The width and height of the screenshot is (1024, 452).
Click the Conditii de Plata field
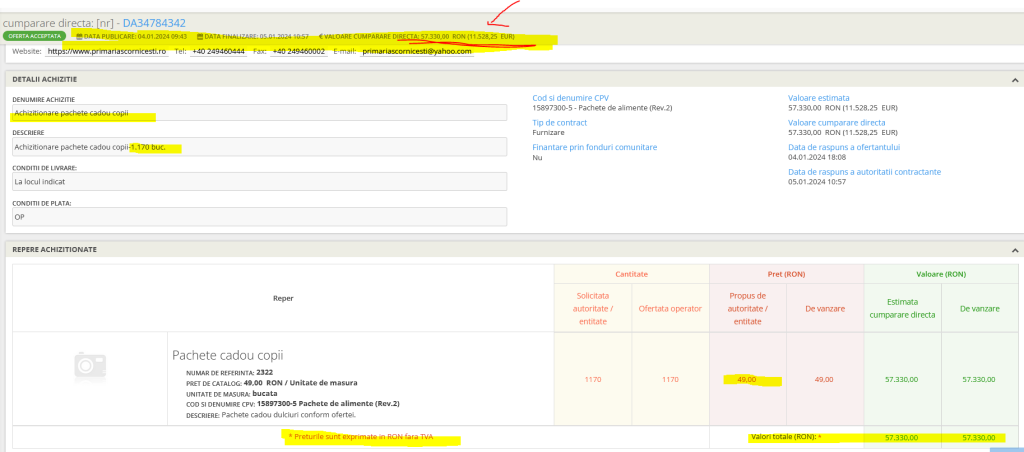click(260, 216)
